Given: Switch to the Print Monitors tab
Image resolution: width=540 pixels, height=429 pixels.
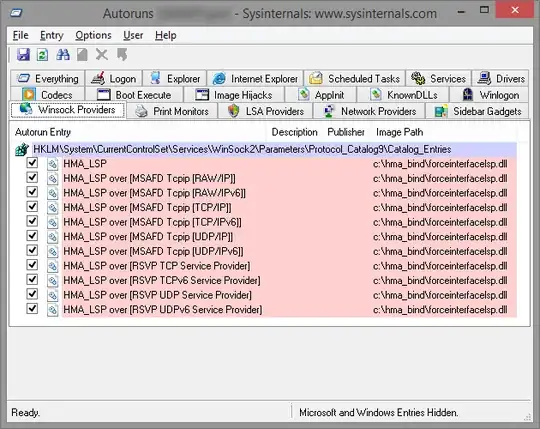Looking at the screenshot, I should (x=172, y=111).
